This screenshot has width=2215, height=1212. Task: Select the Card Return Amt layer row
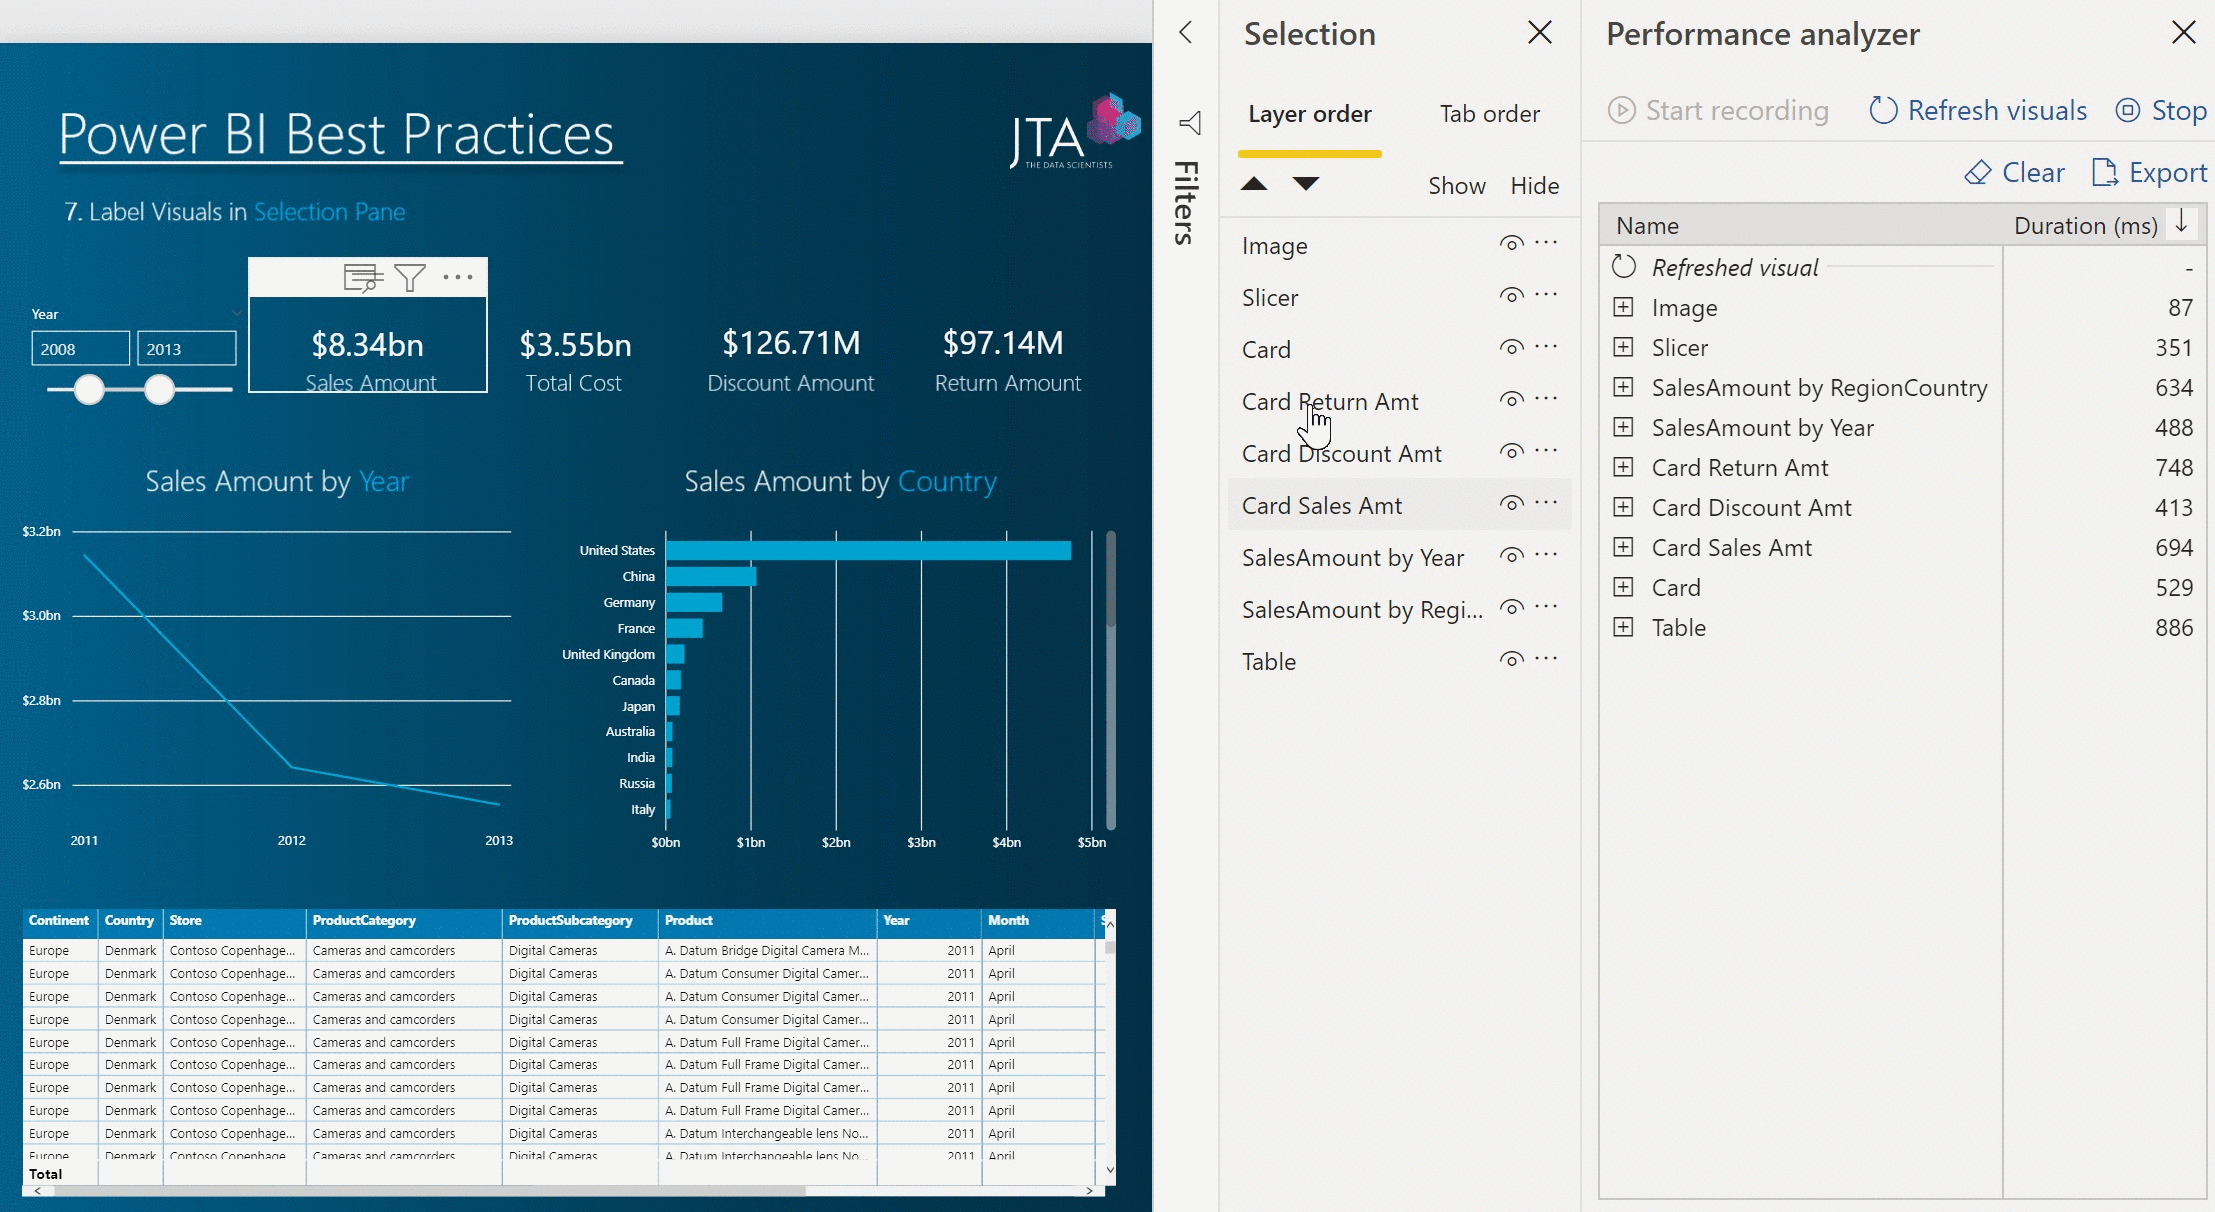(x=1399, y=401)
